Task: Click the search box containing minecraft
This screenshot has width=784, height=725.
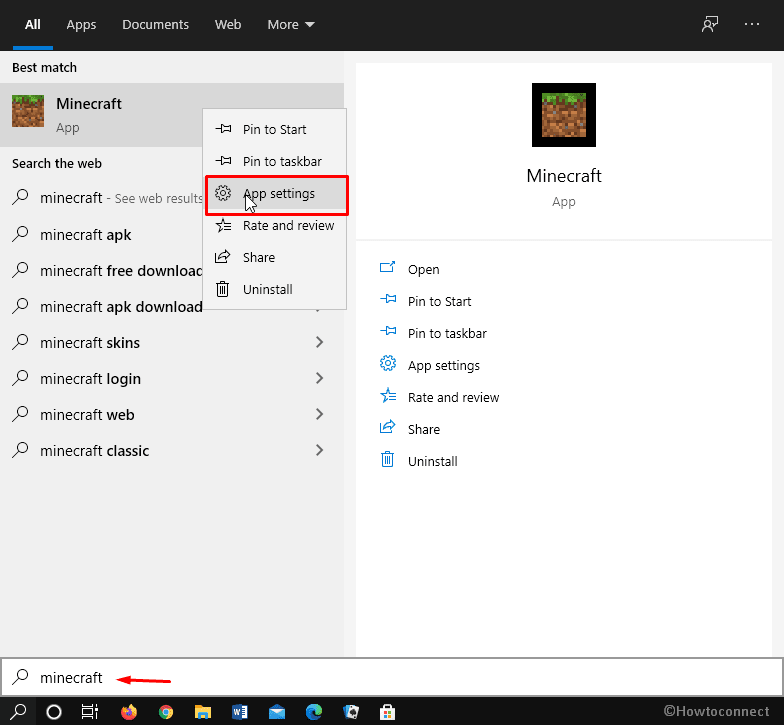Action: (x=390, y=678)
